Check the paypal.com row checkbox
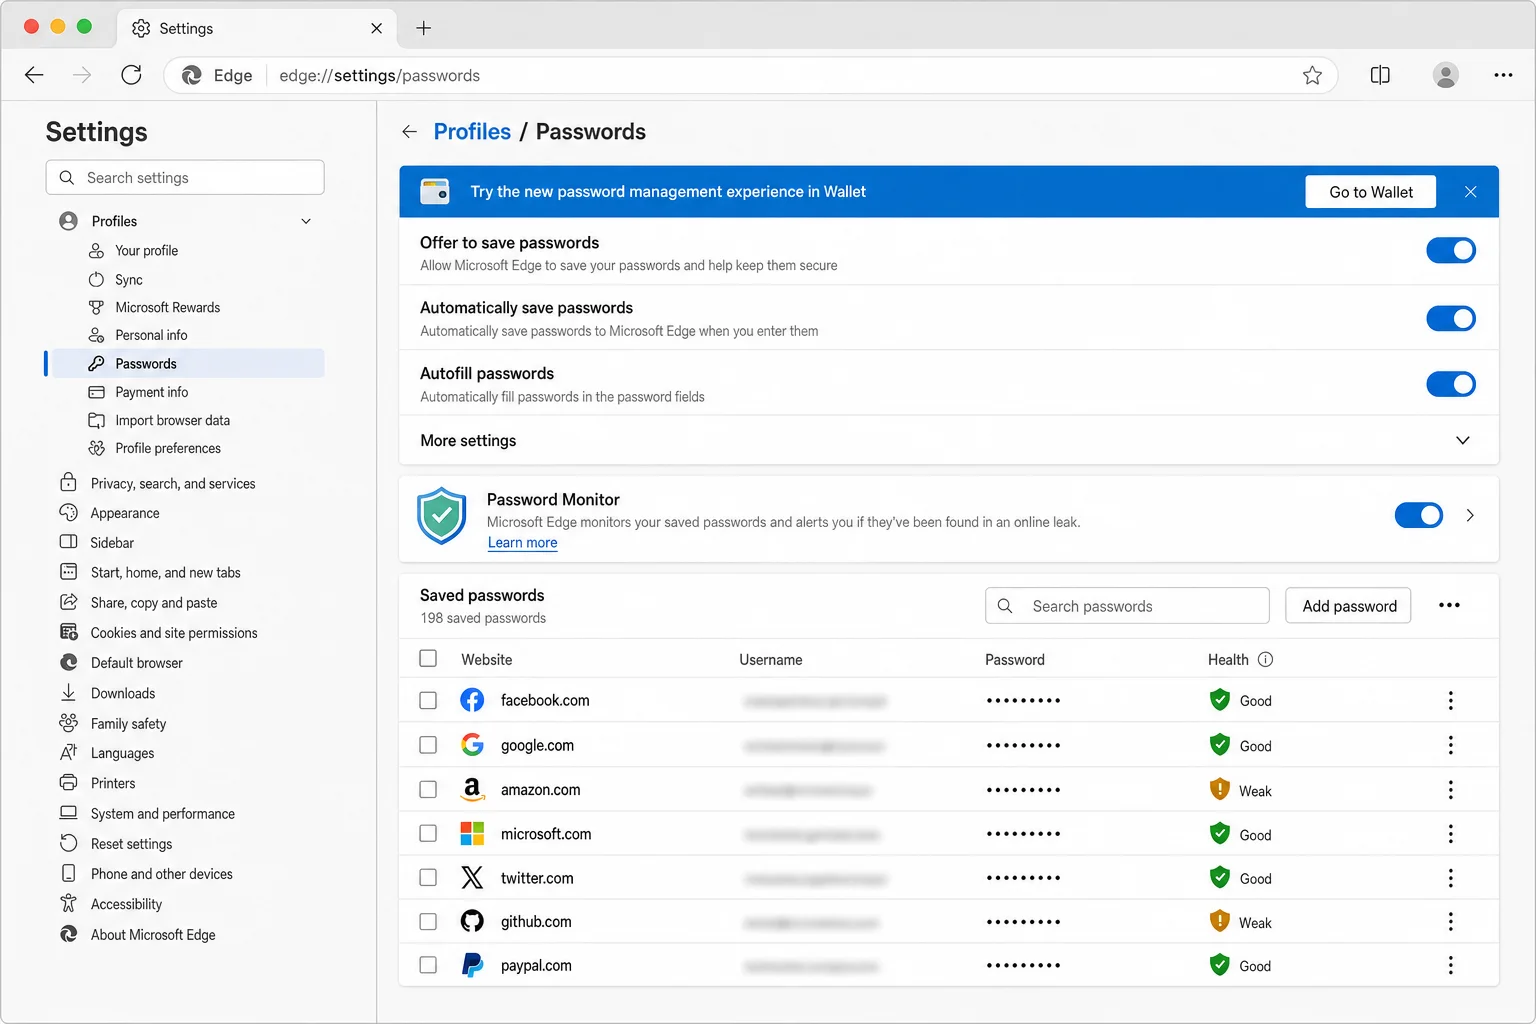 (428, 965)
